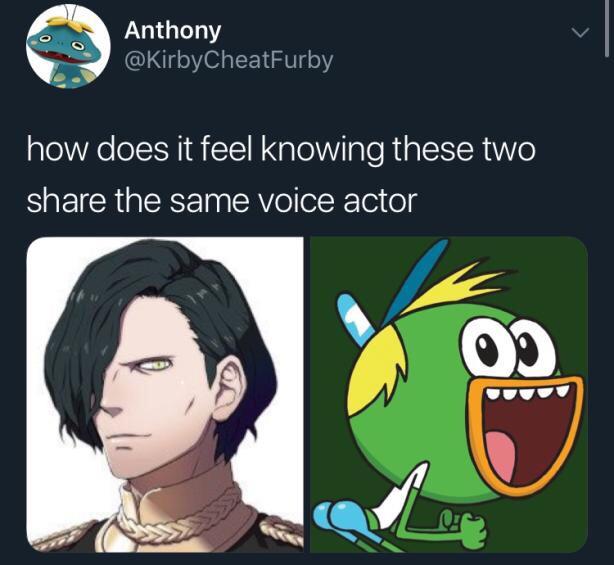The width and height of the screenshot is (614, 565).
Task: Click the scrollbar at top right edge
Action: tap(607, 28)
